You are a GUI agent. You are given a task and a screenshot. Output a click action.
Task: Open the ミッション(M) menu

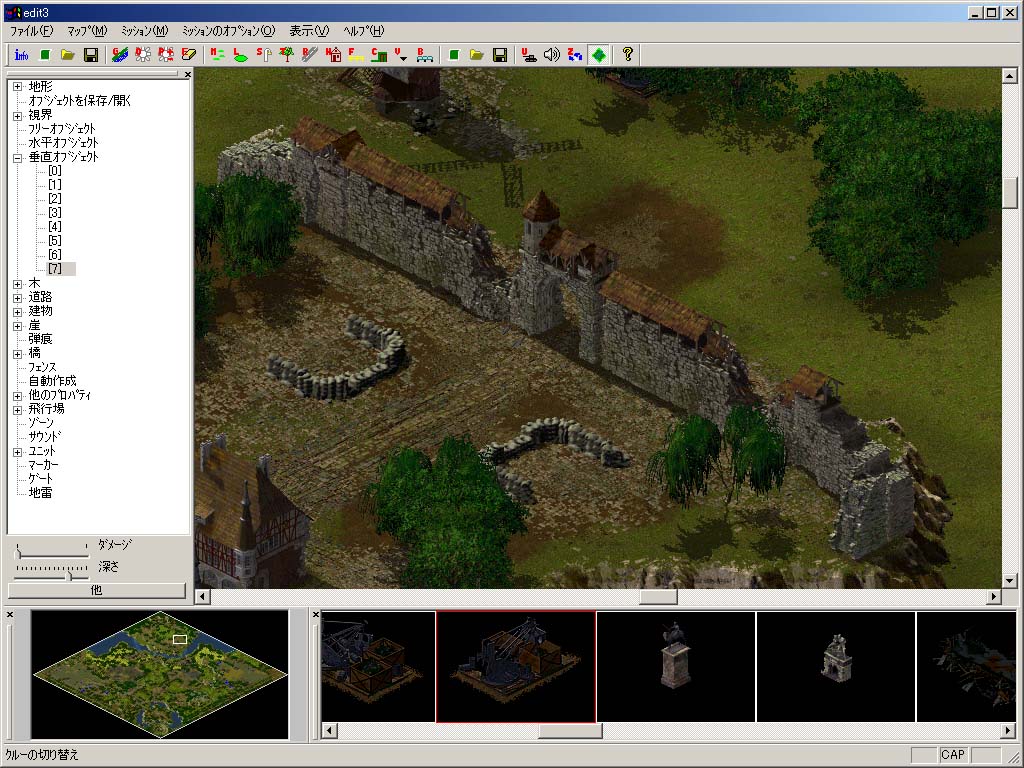click(144, 31)
